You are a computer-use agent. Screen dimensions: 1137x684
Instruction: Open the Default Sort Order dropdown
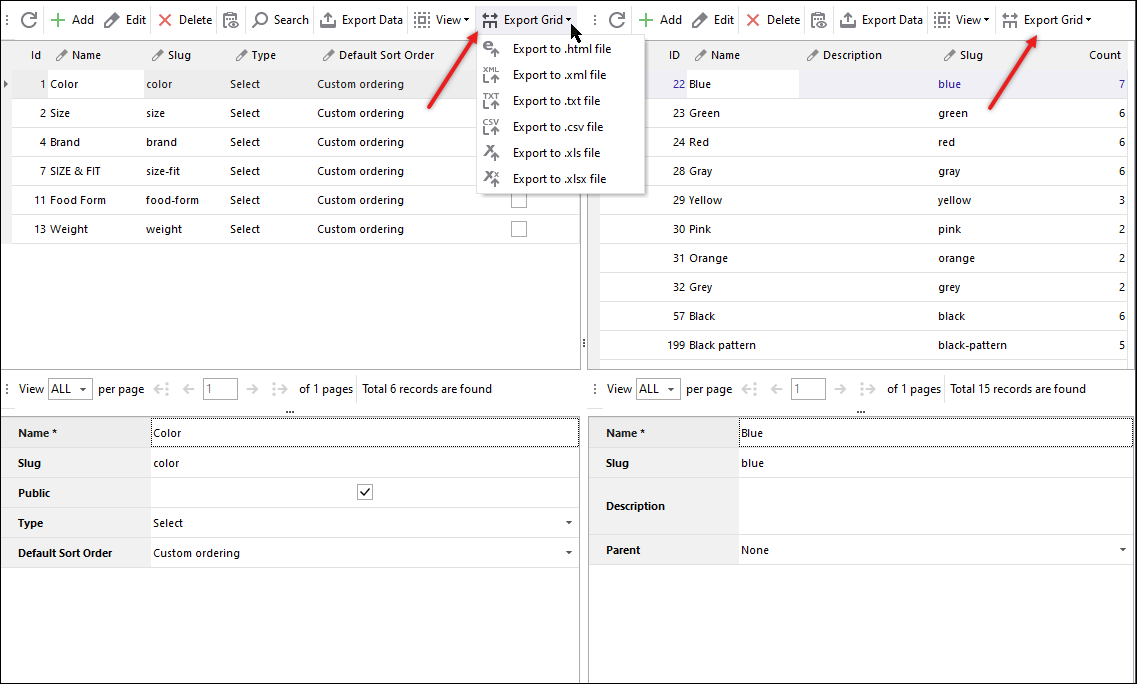point(568,551)
